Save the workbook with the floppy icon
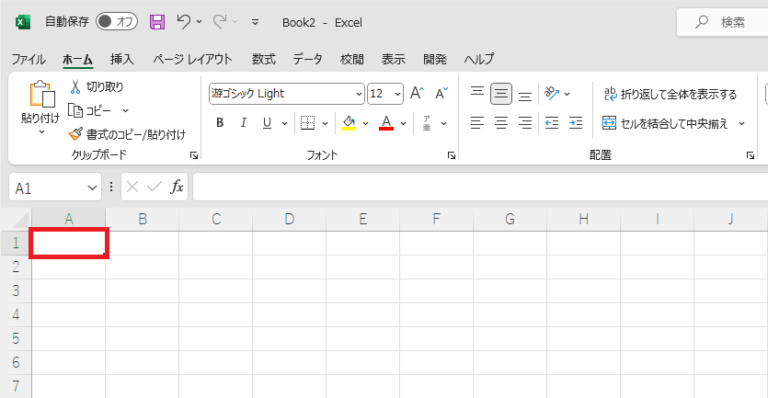Image resolution: width=768 pixels, height=398 pixels. (157, 22)
